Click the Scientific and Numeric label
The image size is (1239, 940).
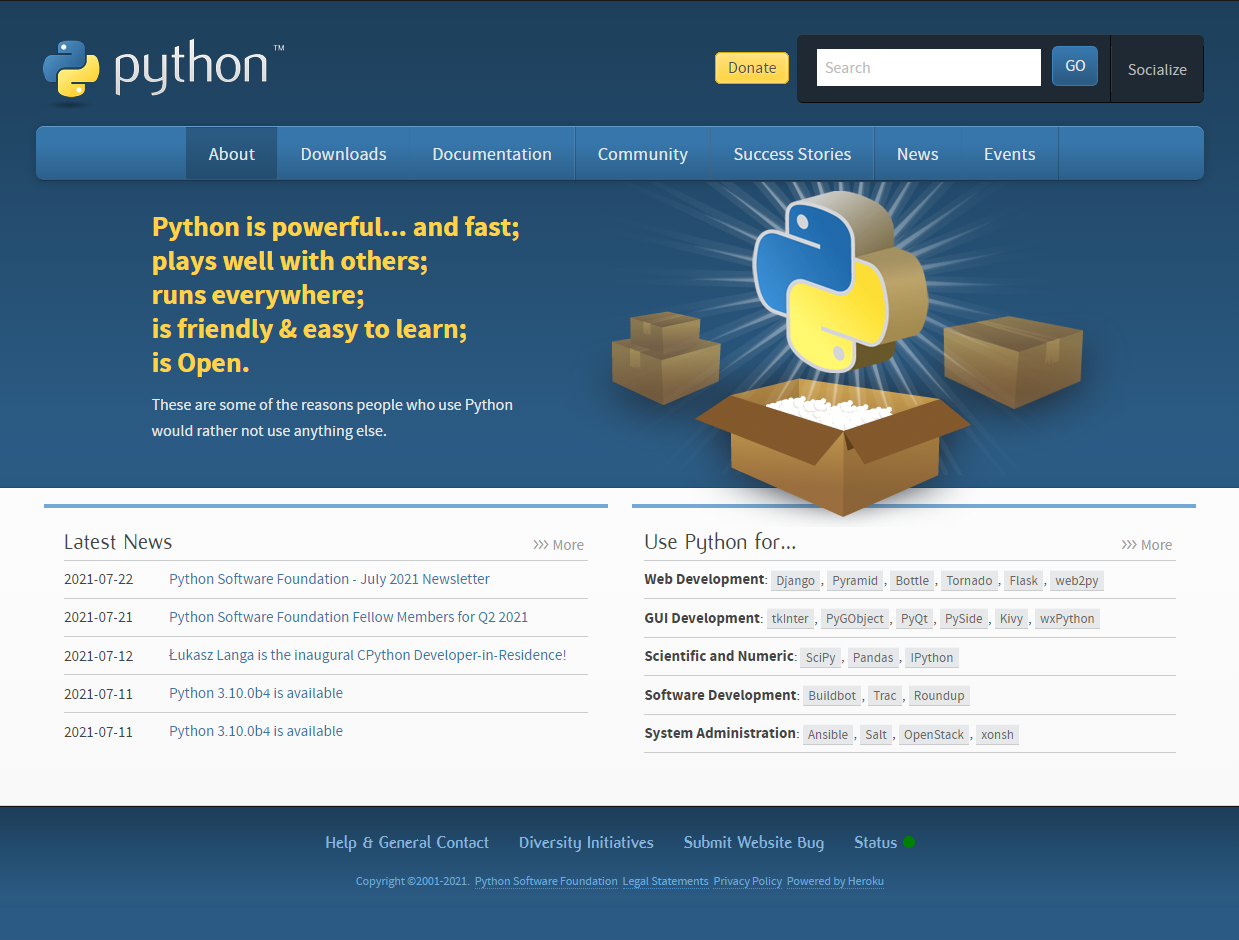click(719, 656)
